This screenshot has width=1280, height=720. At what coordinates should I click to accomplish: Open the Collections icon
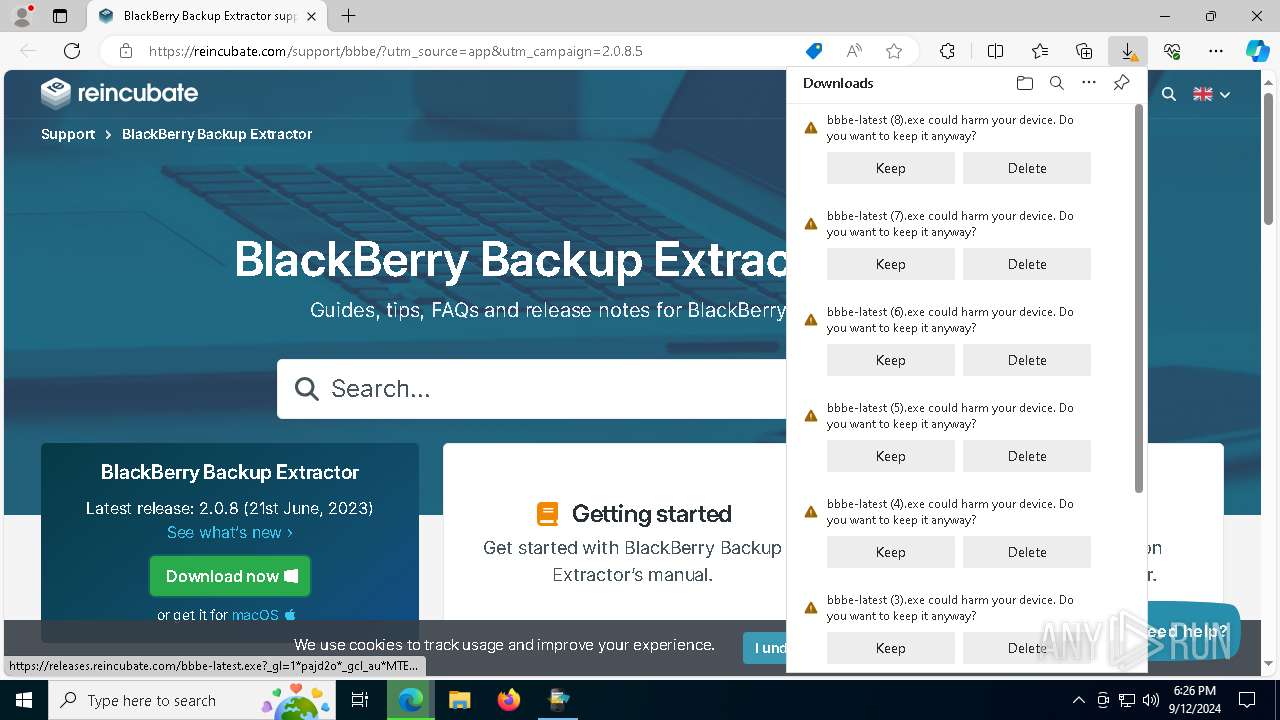(1084, 51)
